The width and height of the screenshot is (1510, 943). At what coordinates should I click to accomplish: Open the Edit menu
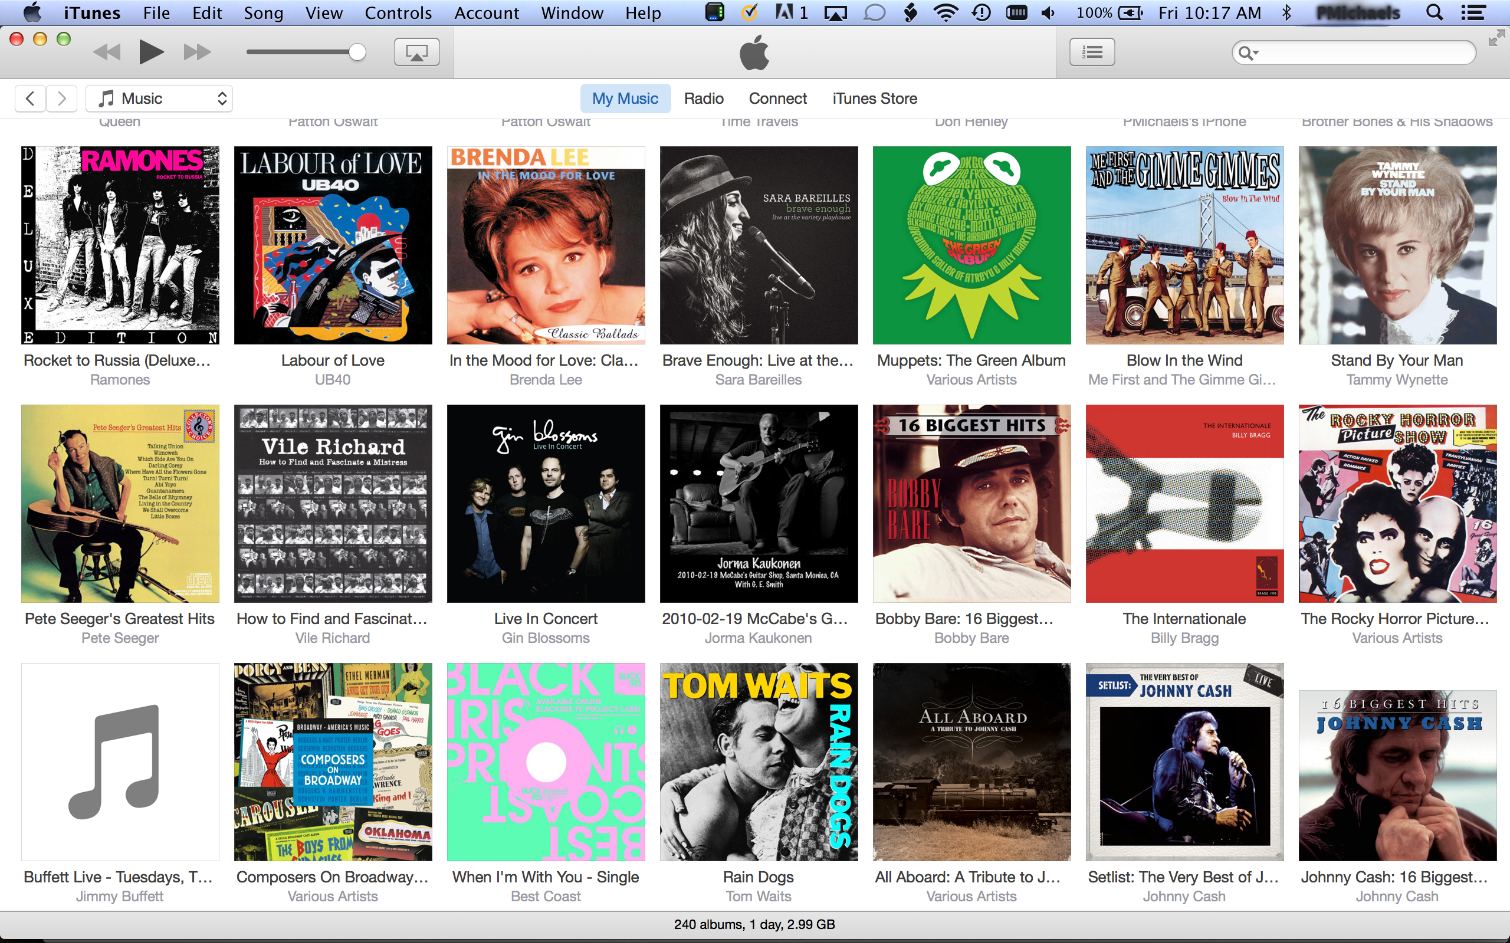pyautogui.click(x=207, y=13)
